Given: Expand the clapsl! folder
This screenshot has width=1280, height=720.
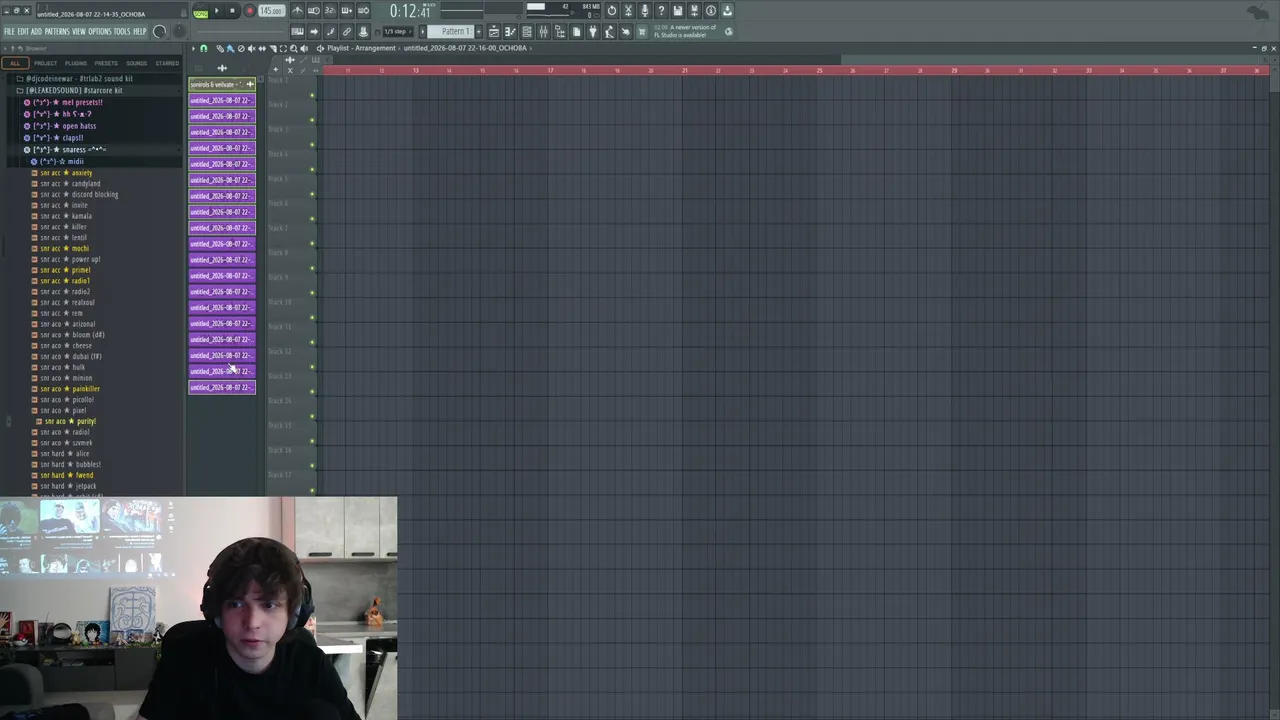Looking at the screenshot, I should pyautogui.click(x=55, y=138).
